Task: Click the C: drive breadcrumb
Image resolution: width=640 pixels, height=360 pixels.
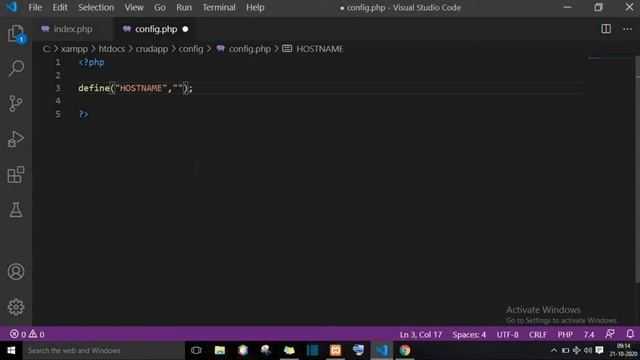Action: [x=47, y=49]
